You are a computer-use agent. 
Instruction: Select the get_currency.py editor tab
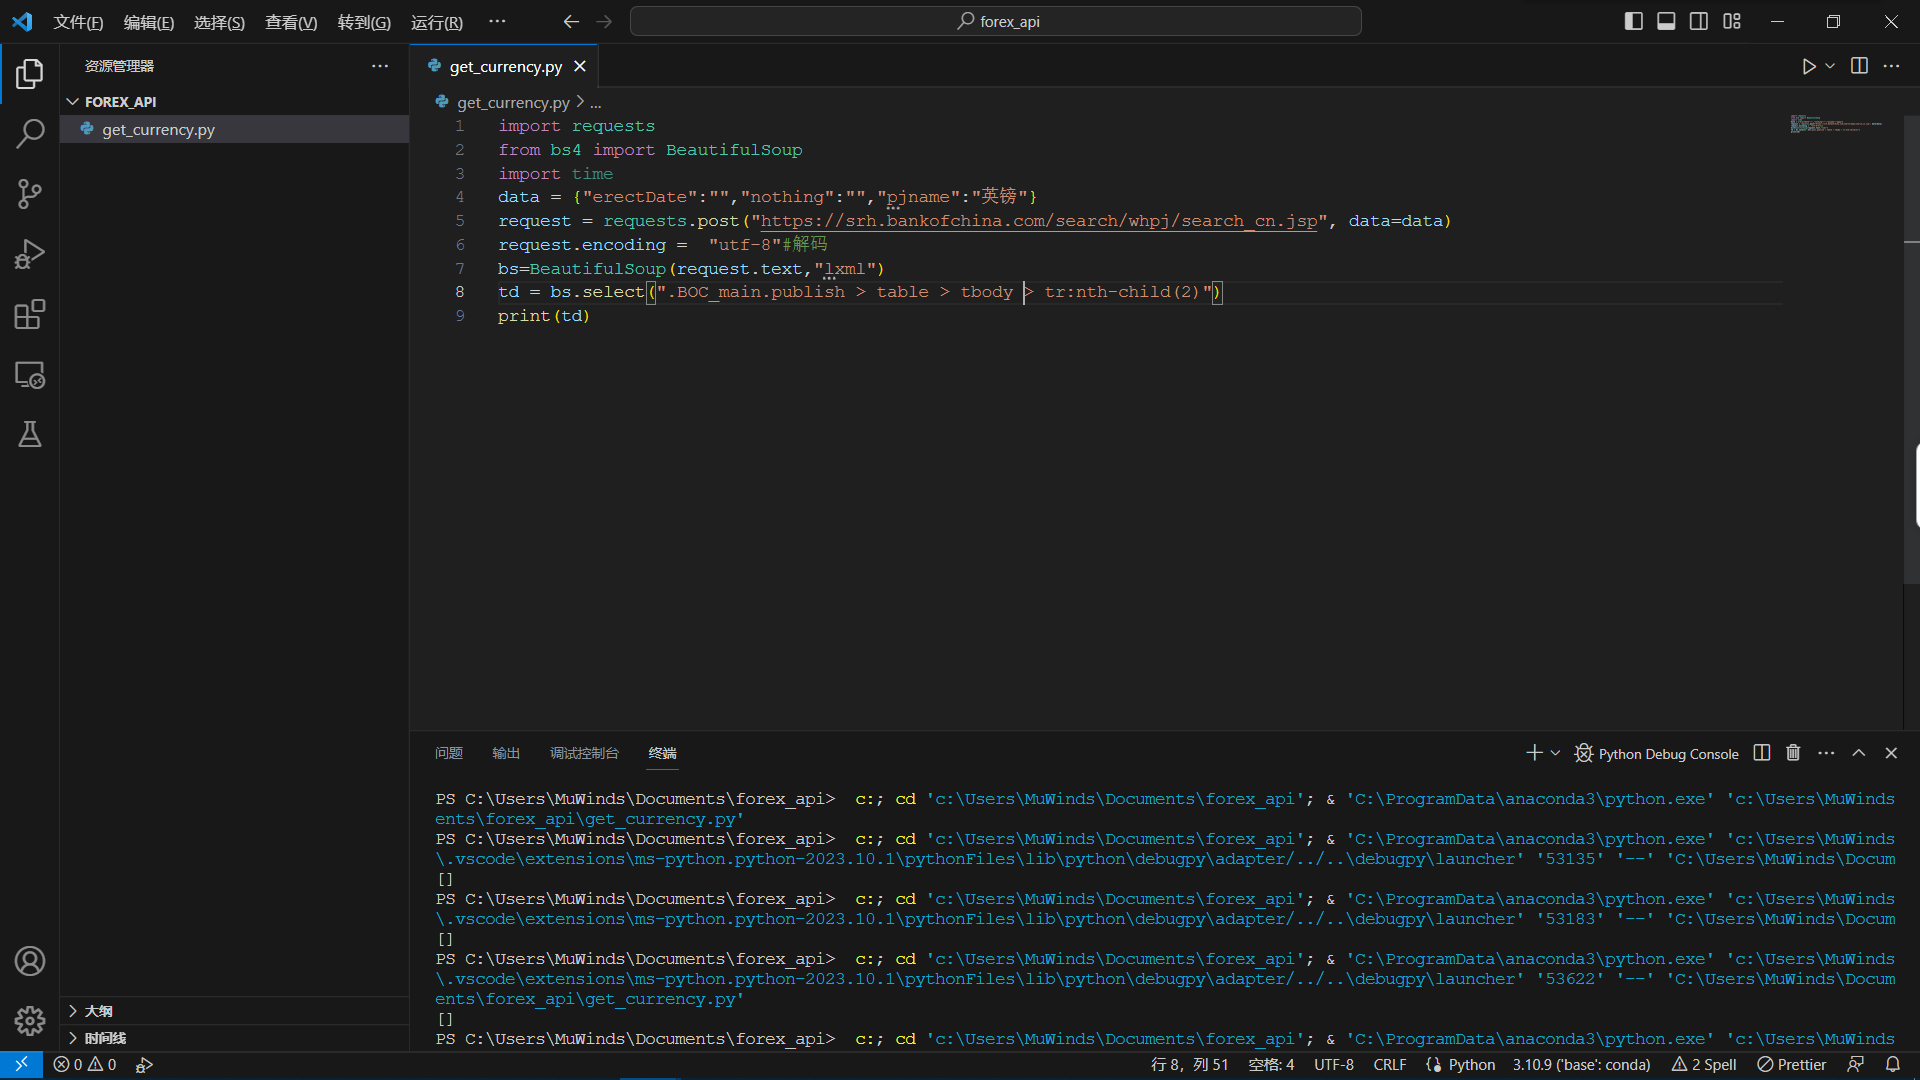pyautogui.click(x=505, y=66)
